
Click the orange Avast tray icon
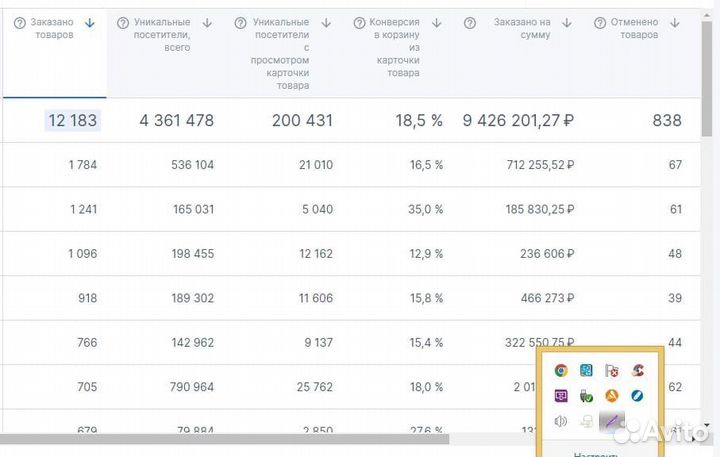[x=611, y=396]
